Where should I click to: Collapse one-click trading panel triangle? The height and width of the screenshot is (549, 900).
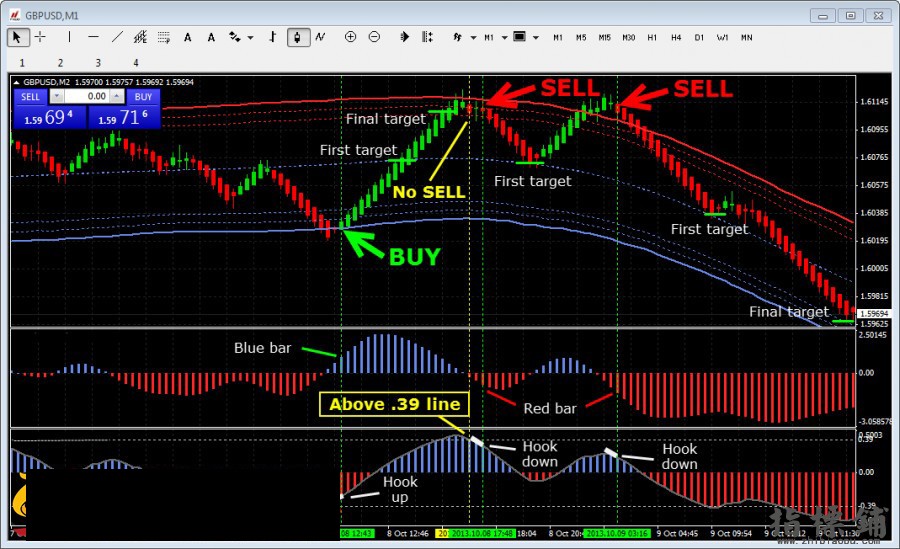coord(17,82)
